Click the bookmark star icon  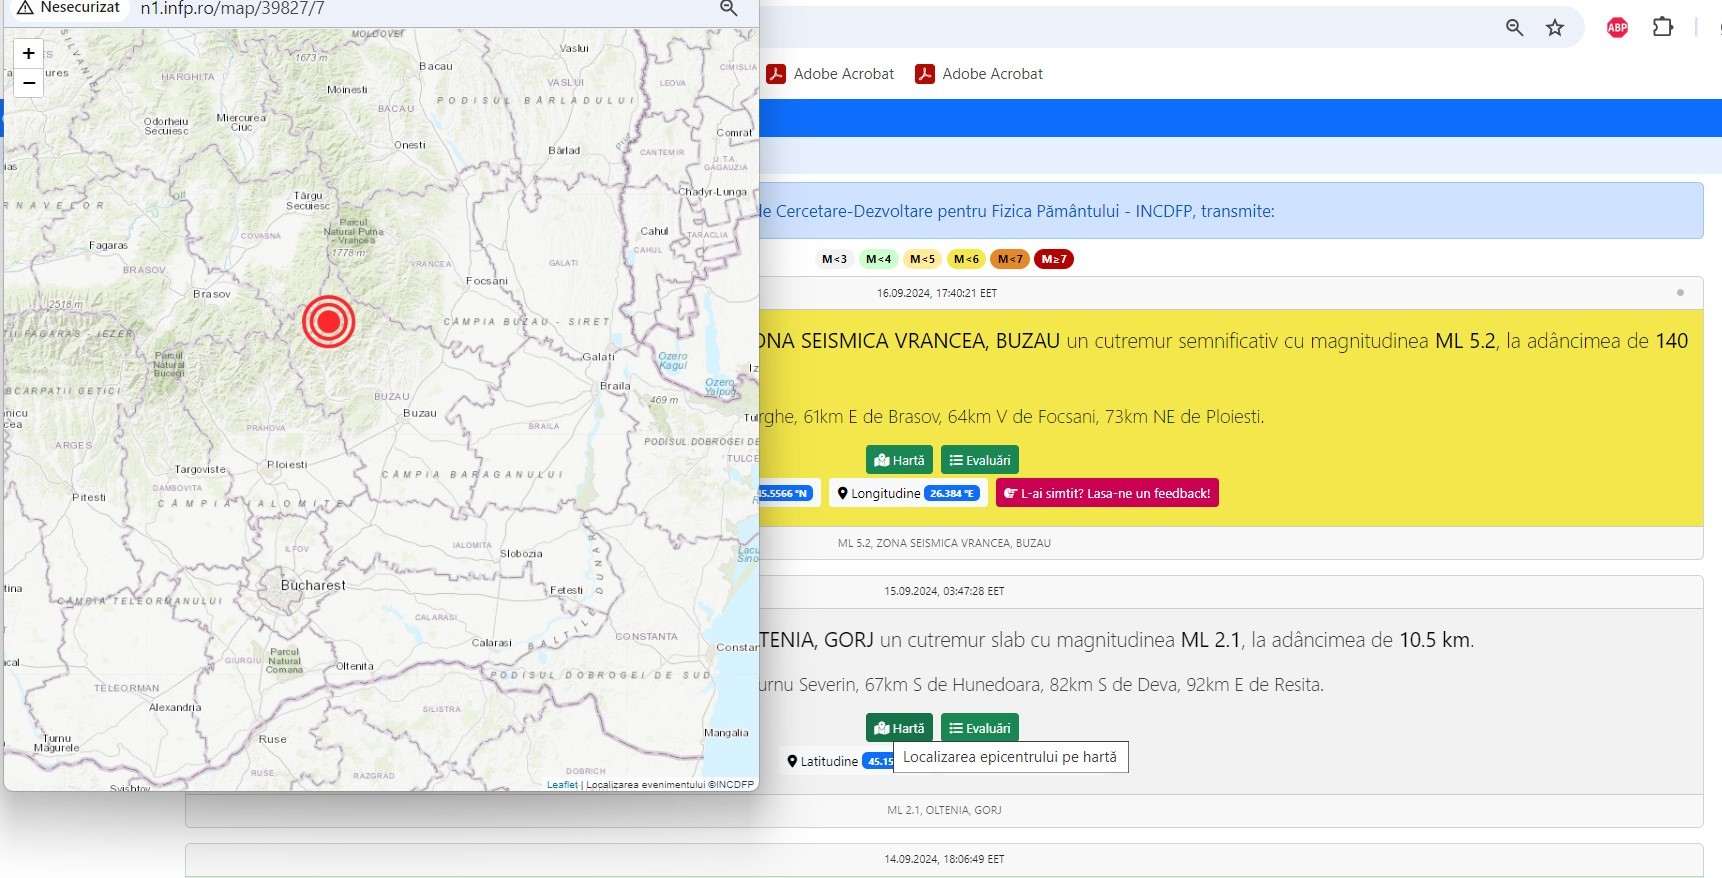(x=1554, y=28)
